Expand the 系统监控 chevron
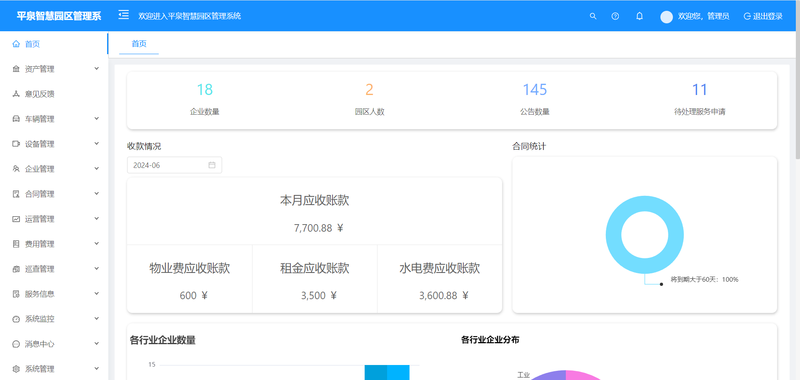This screenshot has height=380, width=800. (97, 318)
